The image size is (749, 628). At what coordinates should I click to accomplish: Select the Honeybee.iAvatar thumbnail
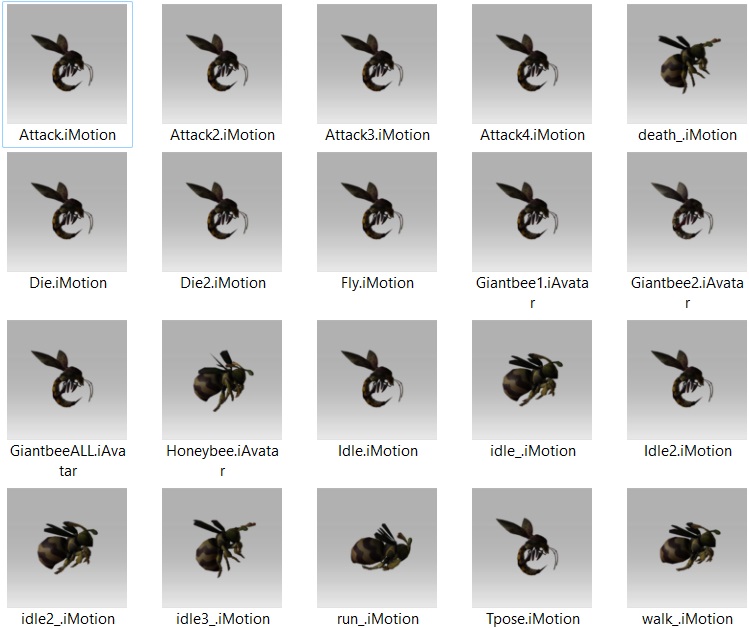(222, 380)
